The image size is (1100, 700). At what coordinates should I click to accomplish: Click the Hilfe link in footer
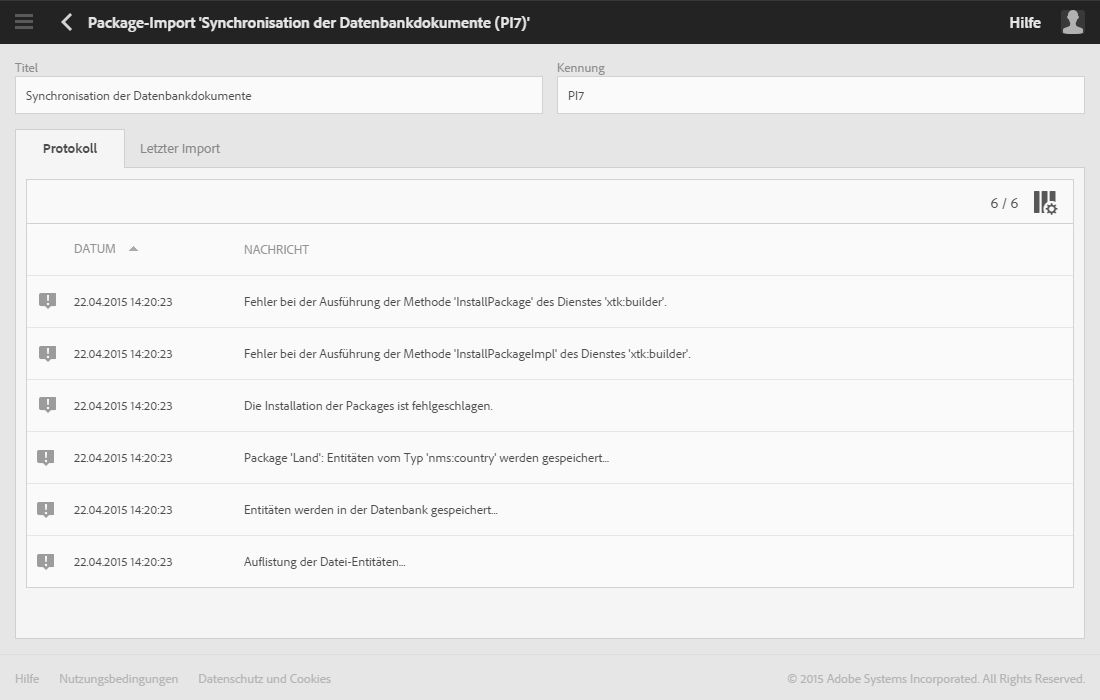pyautogui.click(x=27, y=679)
